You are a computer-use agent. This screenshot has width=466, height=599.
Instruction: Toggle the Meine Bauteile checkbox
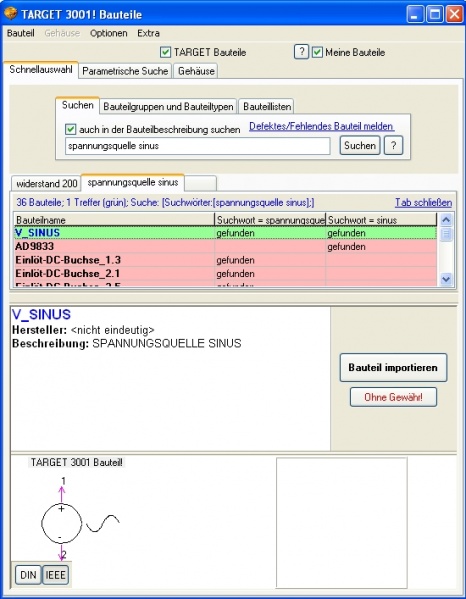click(317, 52)
